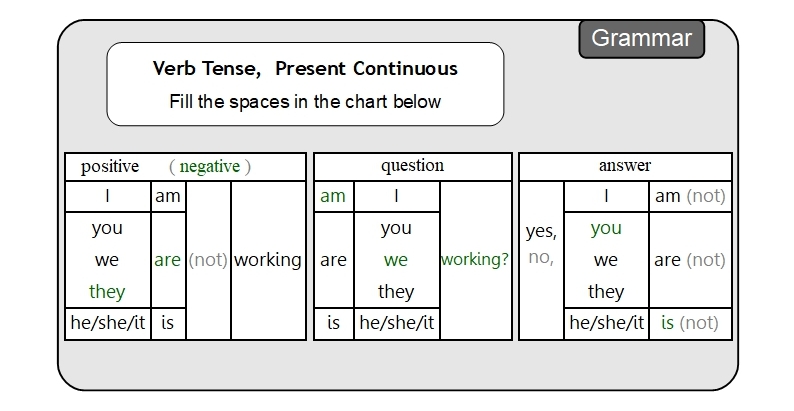
Task: Click the green 'working?' cell
Action: (475, 260)
